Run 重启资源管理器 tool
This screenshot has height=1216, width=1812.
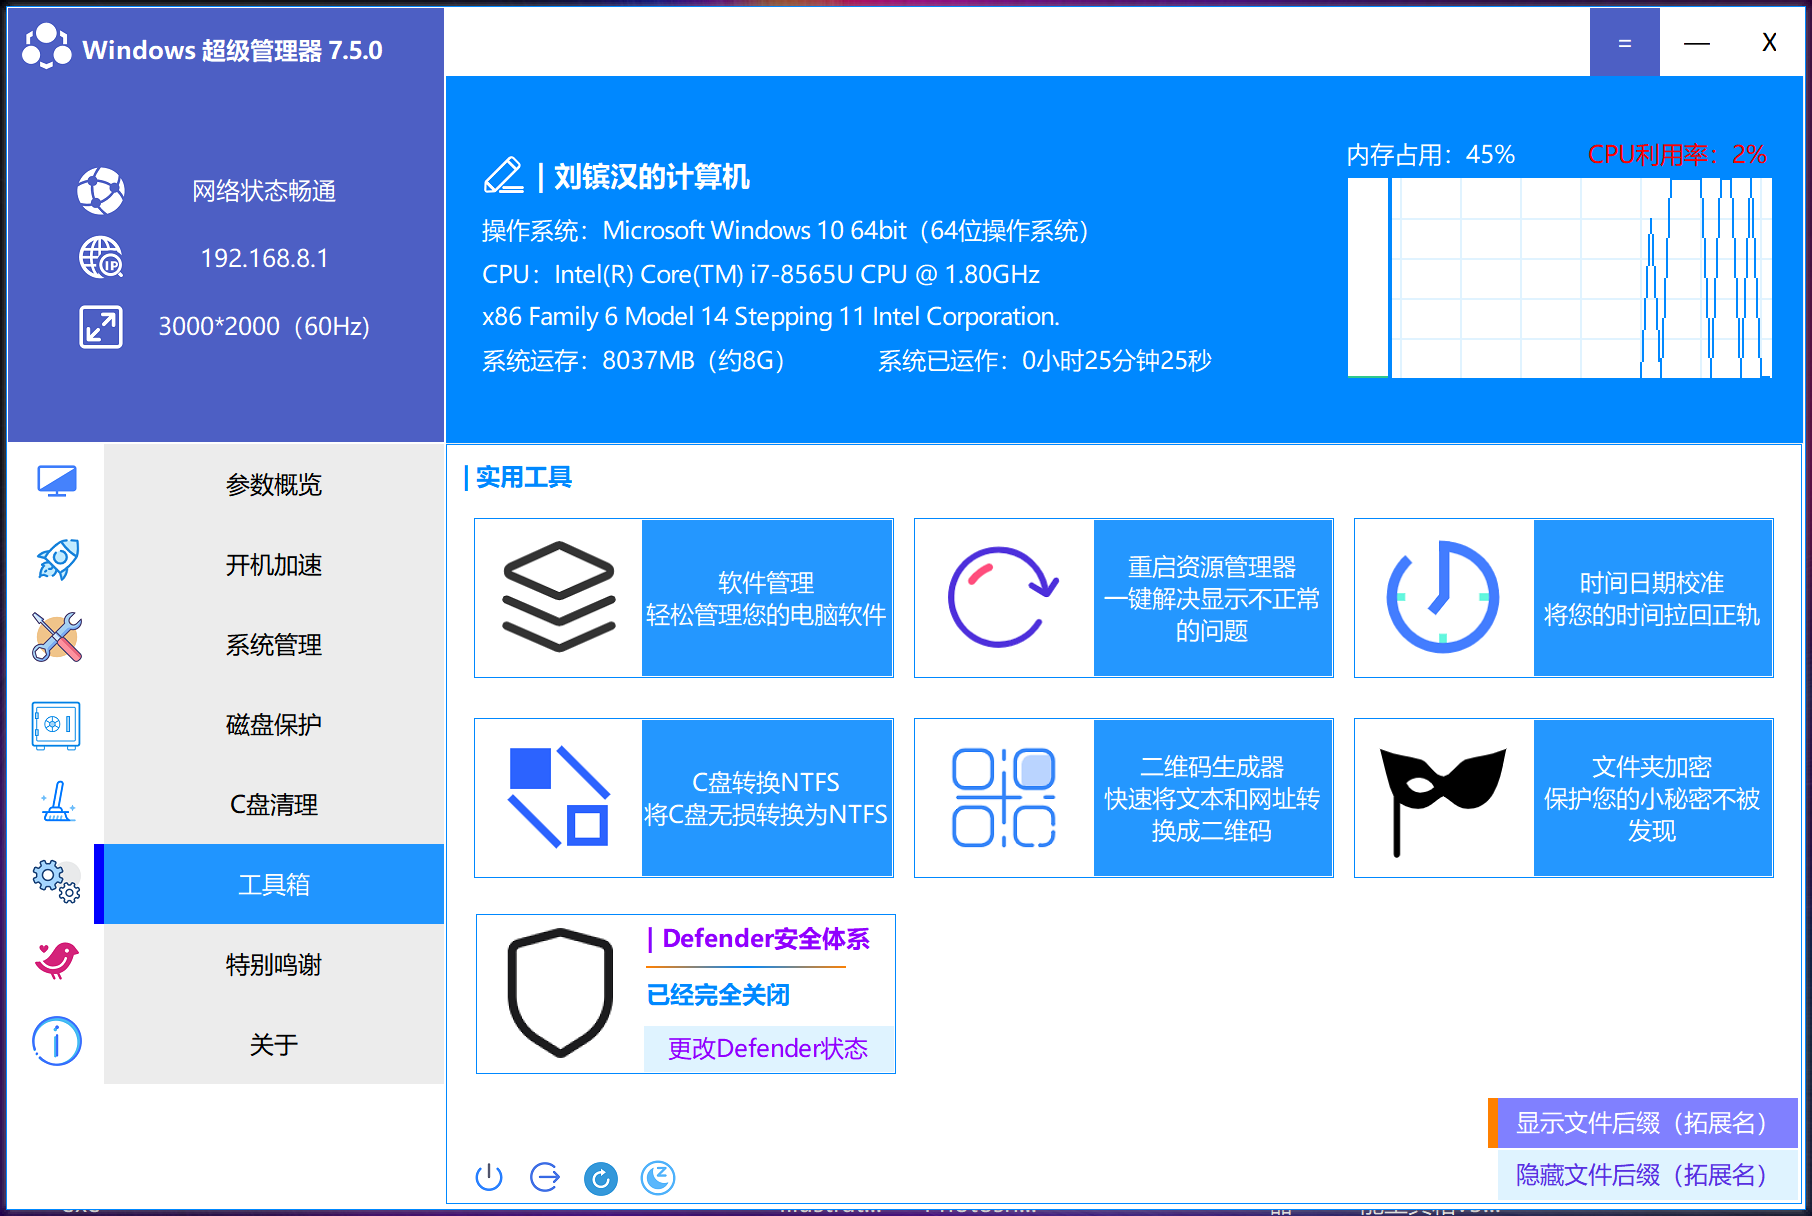click(x=1212, y=598)
